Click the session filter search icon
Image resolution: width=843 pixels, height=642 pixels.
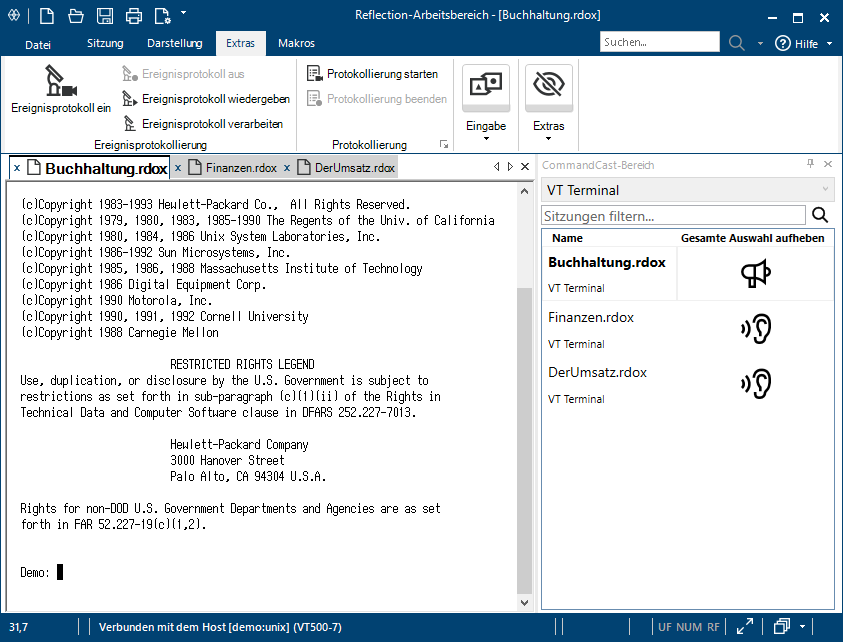coord(820,215)
